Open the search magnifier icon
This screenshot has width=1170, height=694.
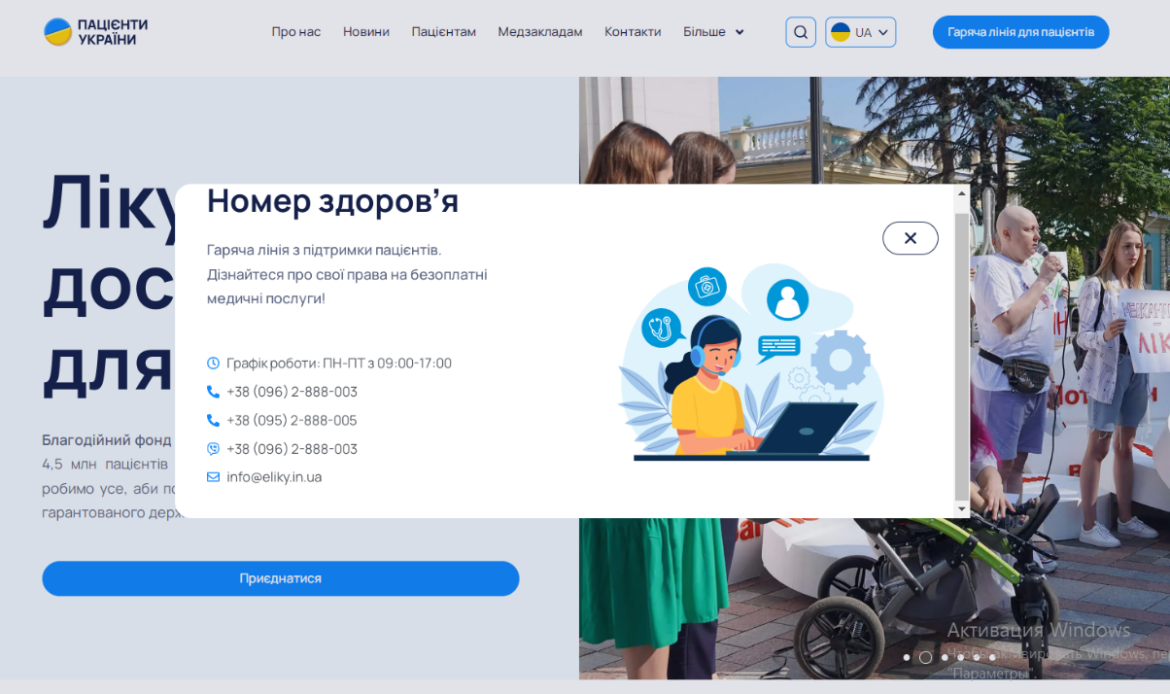click(801, 32)
